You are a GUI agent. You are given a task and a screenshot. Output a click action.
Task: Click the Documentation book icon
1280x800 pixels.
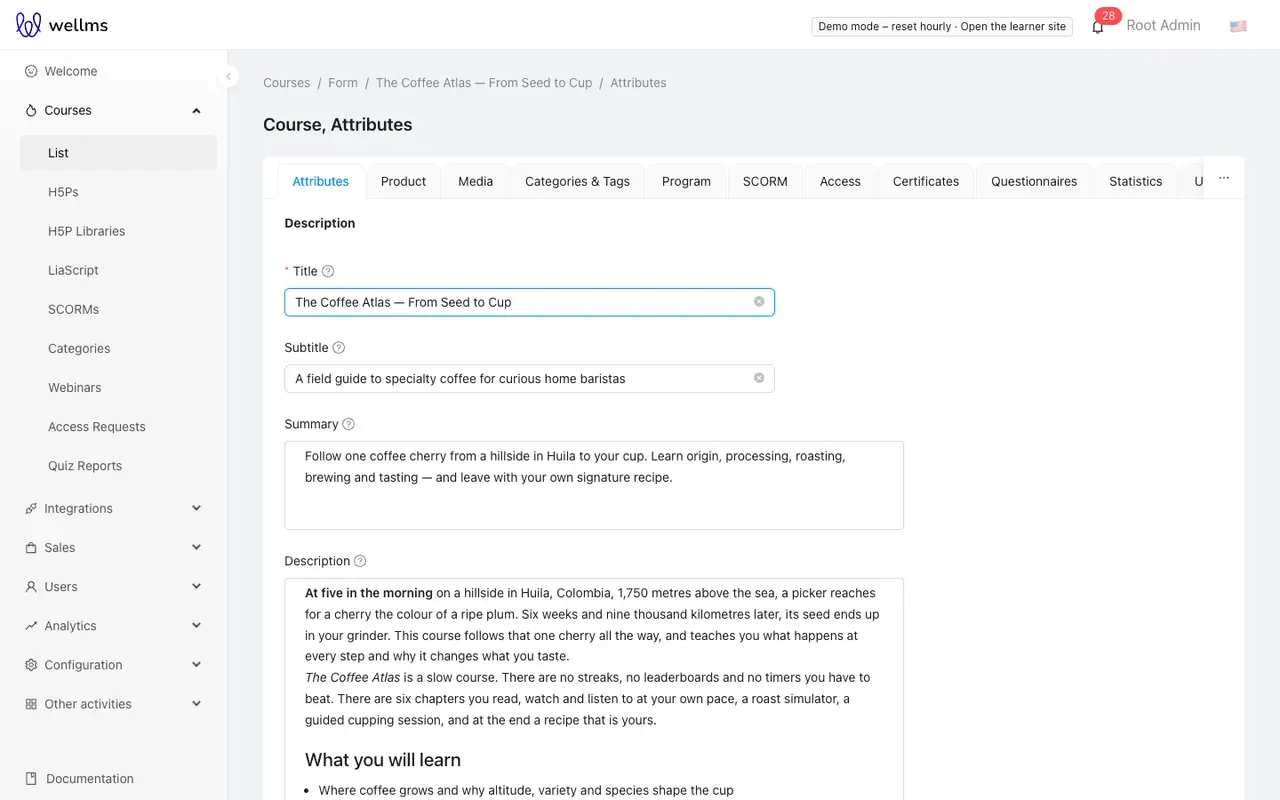tap(31, 779)
